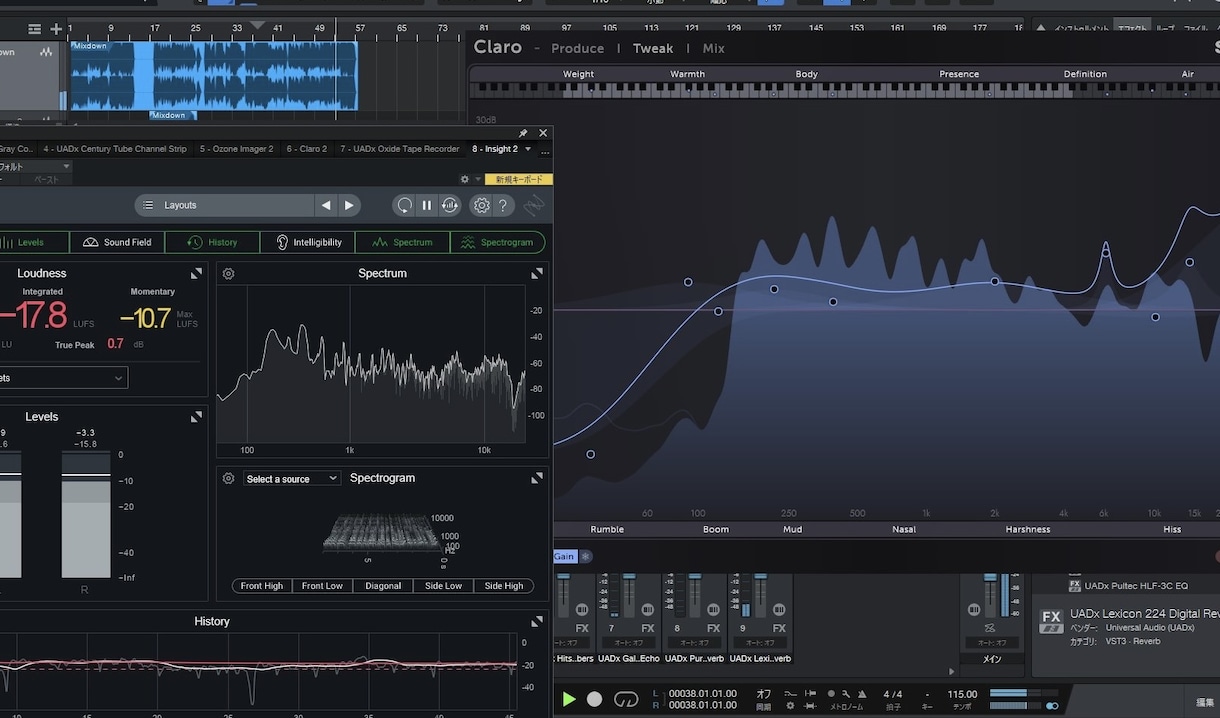Image resolution: width=1220 pixels, height=718 pixels.
Task: Add a new track with plus icon
Action: pyautogui.click(x=56, y=29)
